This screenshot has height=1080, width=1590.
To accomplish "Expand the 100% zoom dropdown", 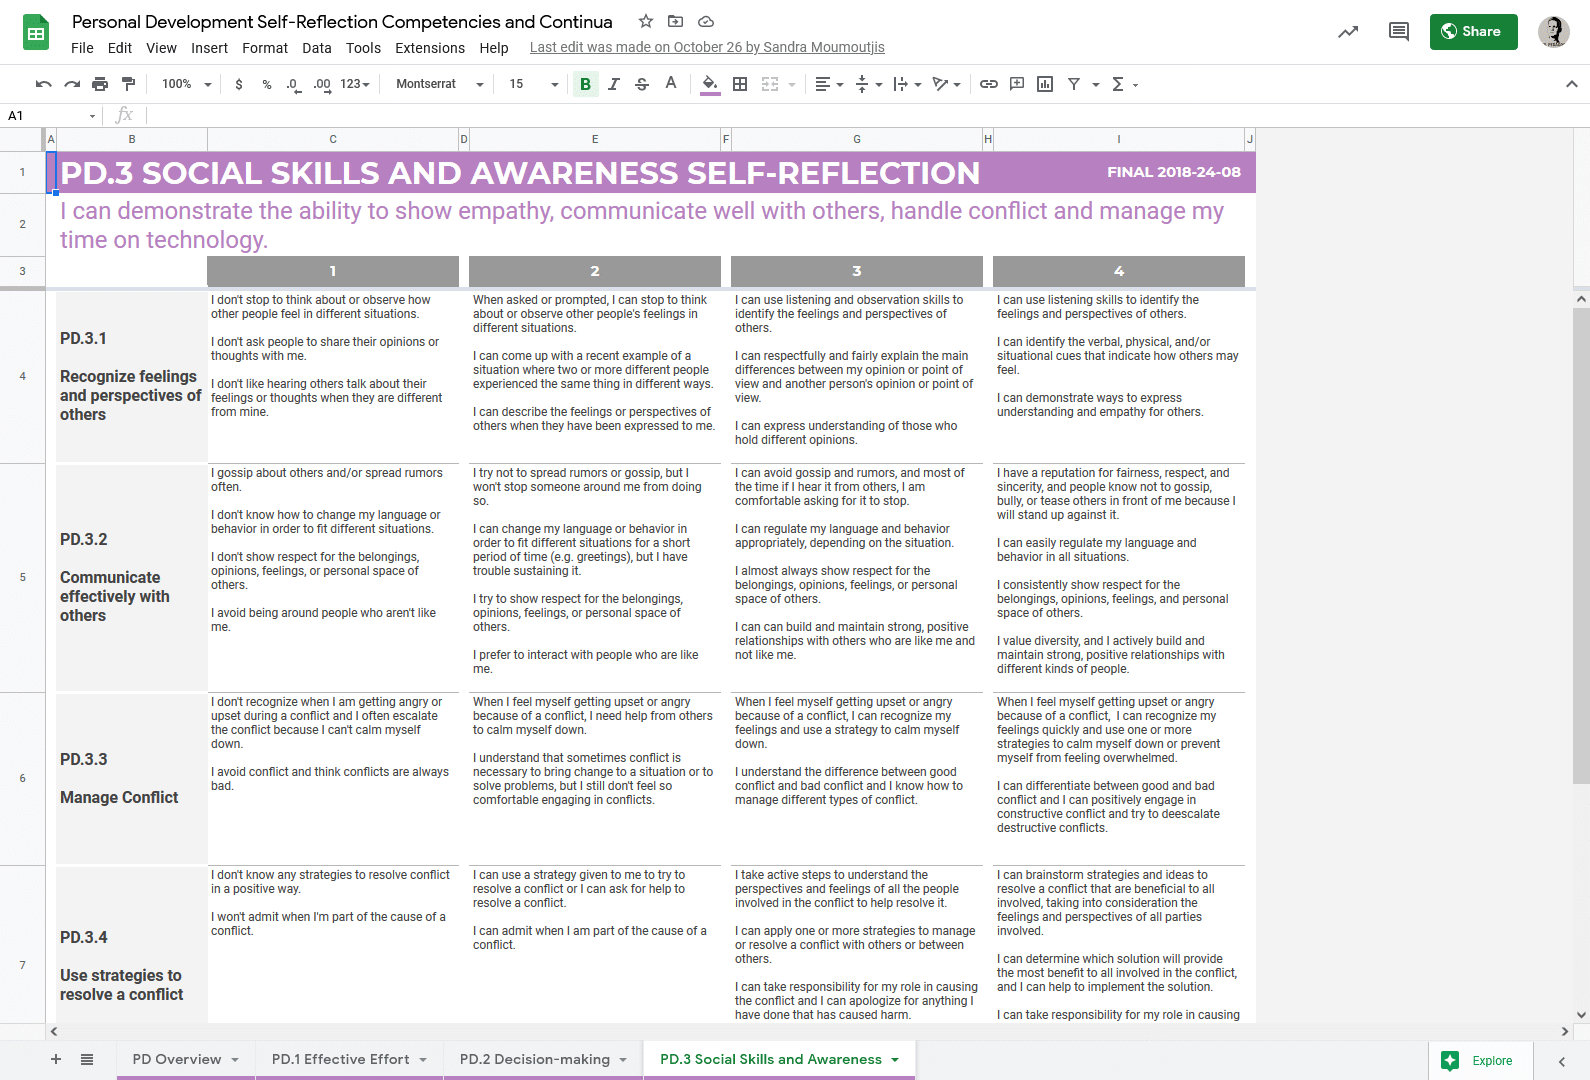I will pos(187,84).
